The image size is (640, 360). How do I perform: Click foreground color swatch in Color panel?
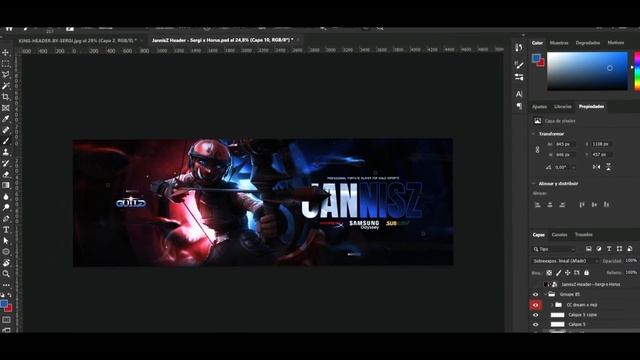pos(536,58)
